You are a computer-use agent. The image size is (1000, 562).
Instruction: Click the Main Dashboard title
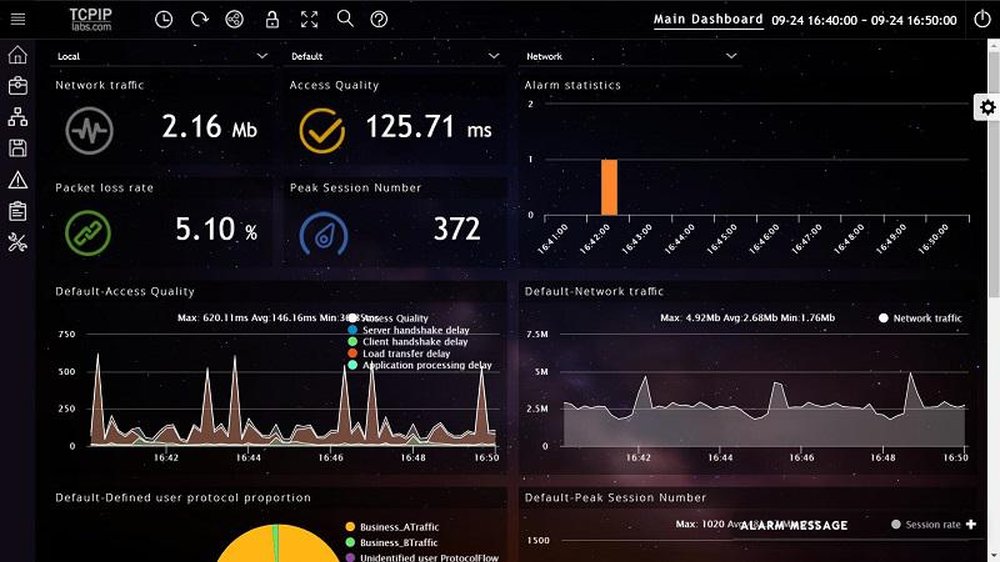pos(708,19)
